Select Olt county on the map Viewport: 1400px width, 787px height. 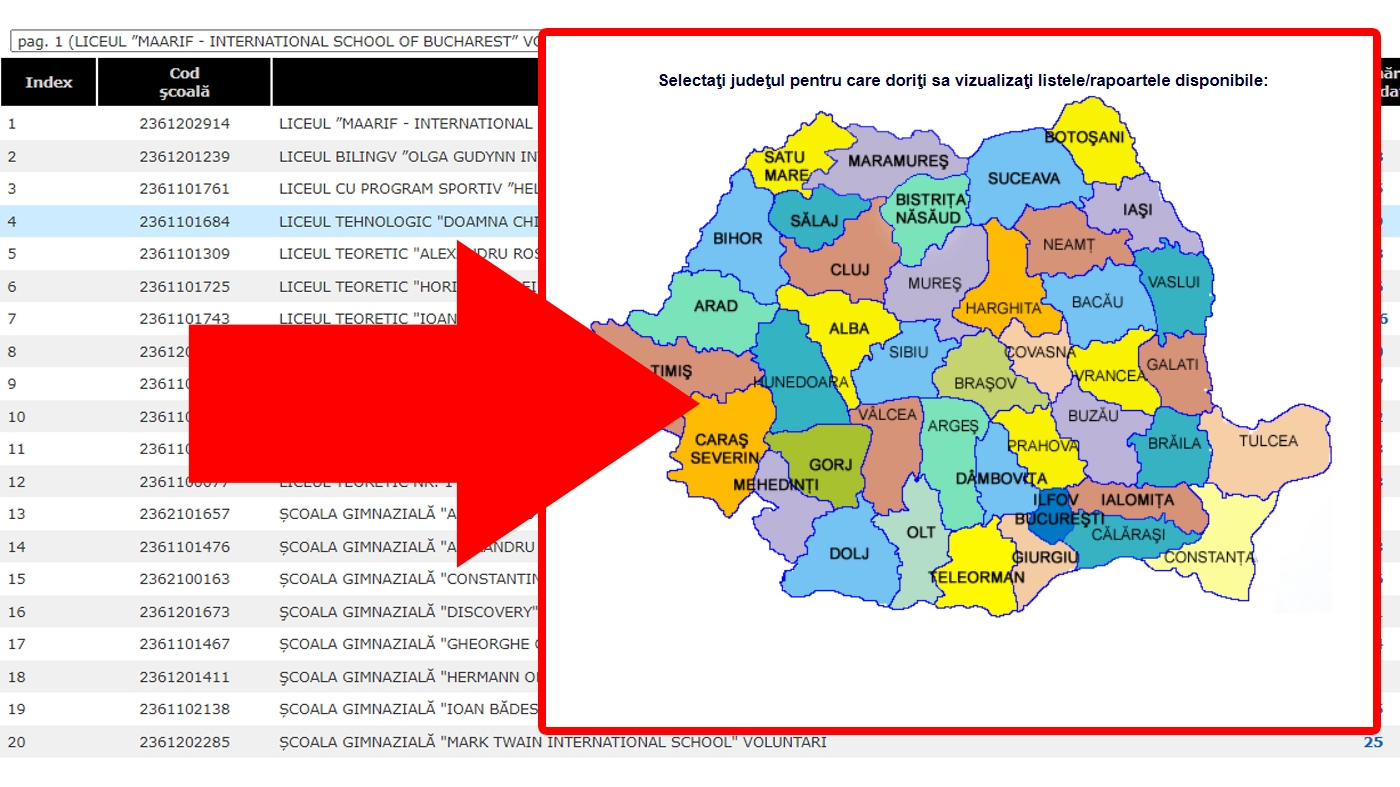coord(921,533)
